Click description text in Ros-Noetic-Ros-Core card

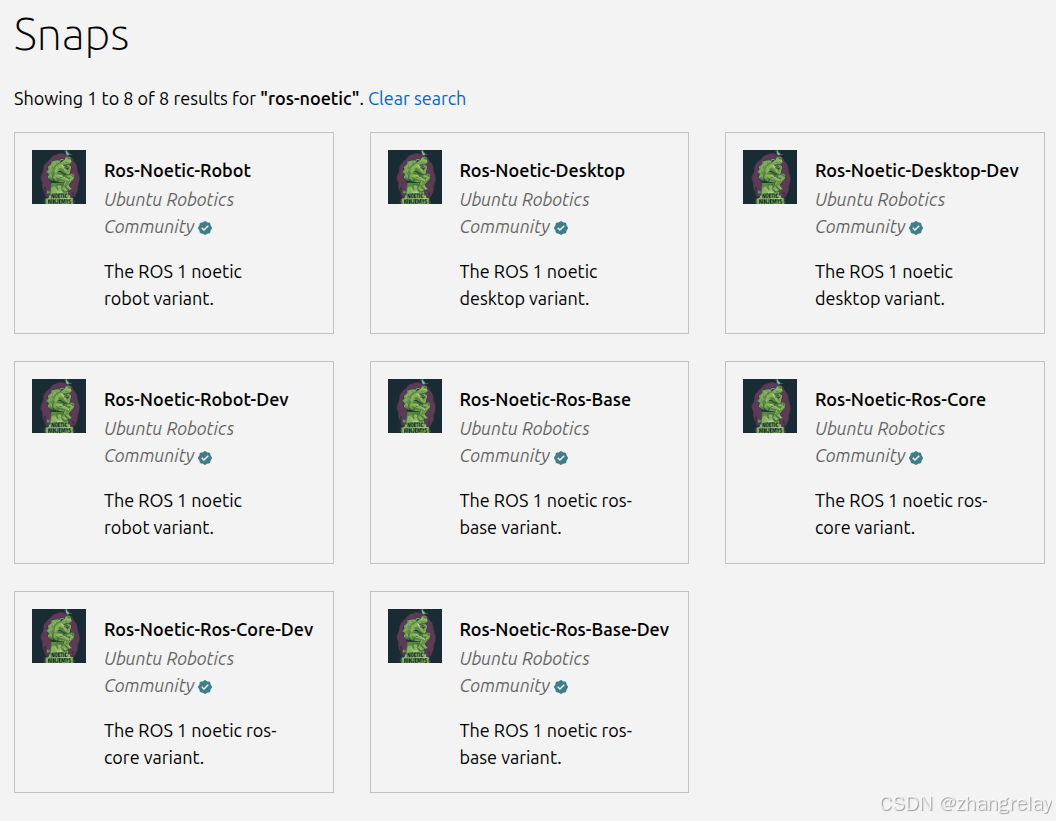pyautogui.click(x=901, y=514)
